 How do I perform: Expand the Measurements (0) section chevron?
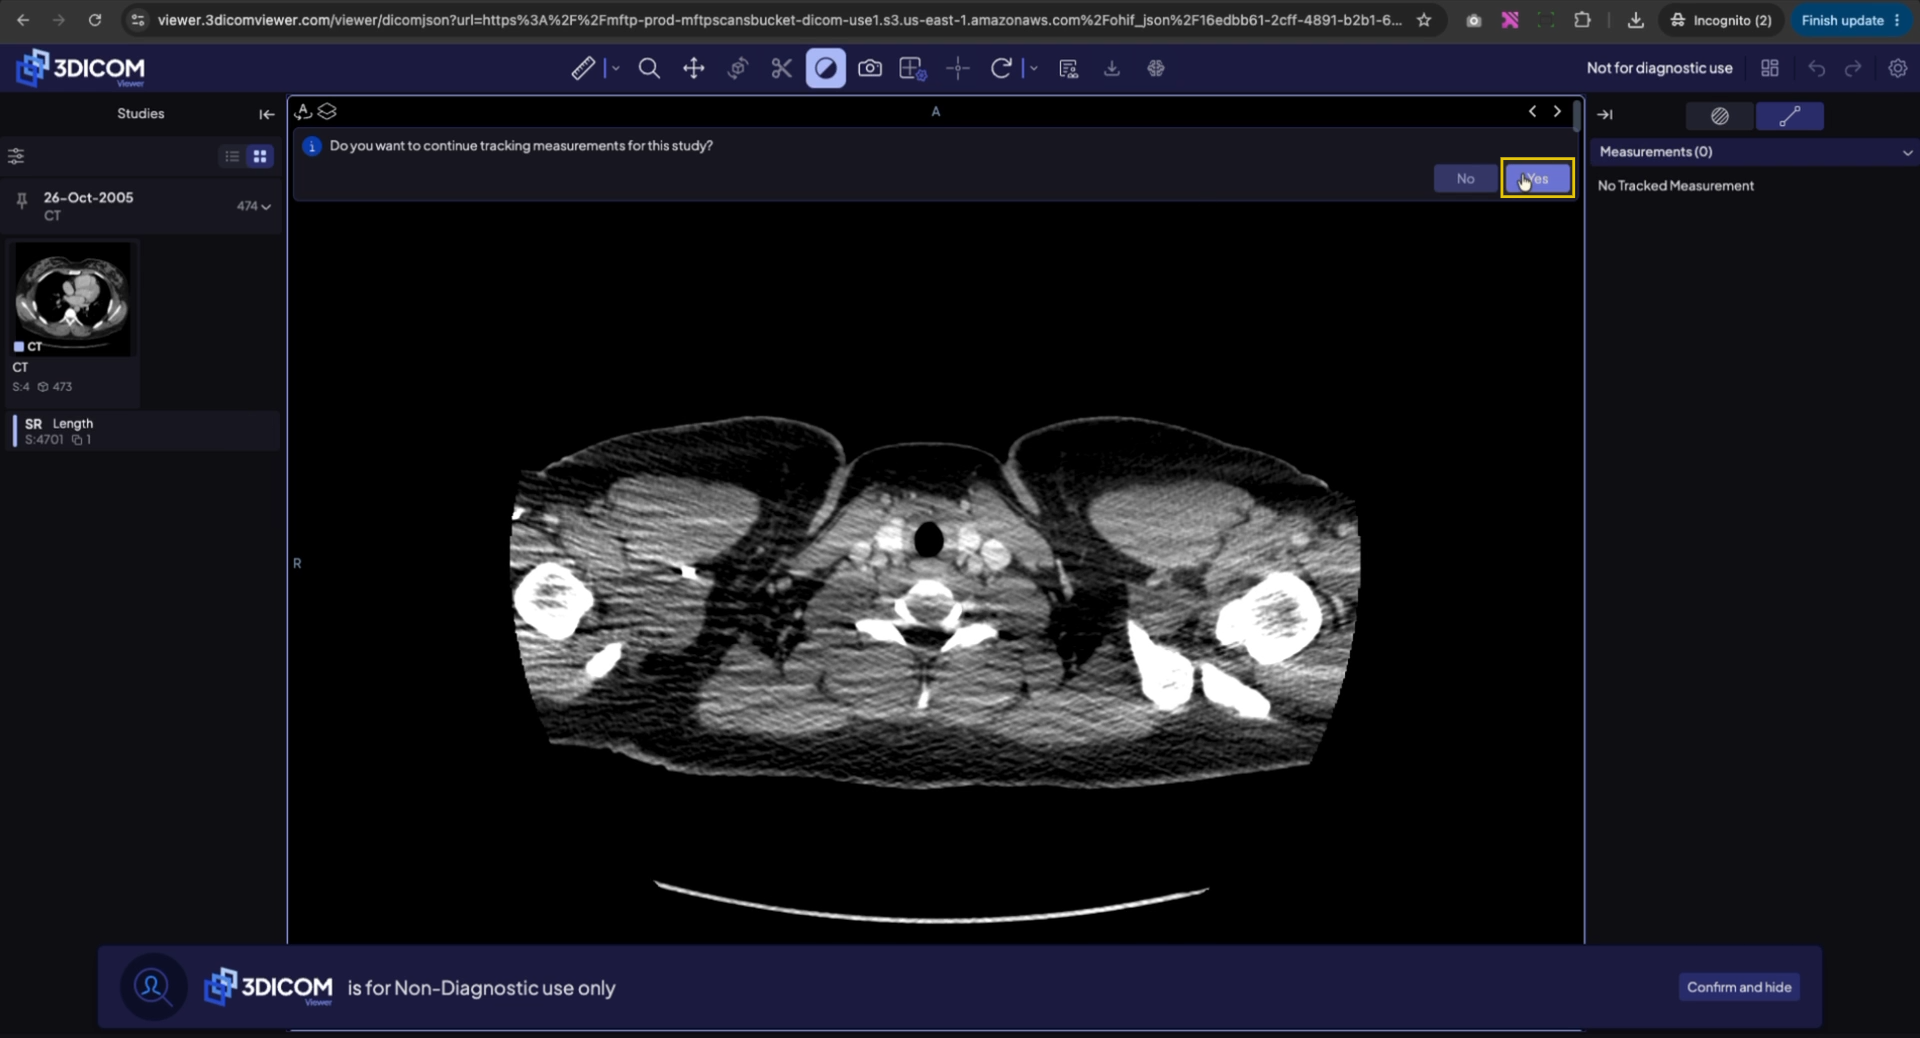tap(1906, 153)
